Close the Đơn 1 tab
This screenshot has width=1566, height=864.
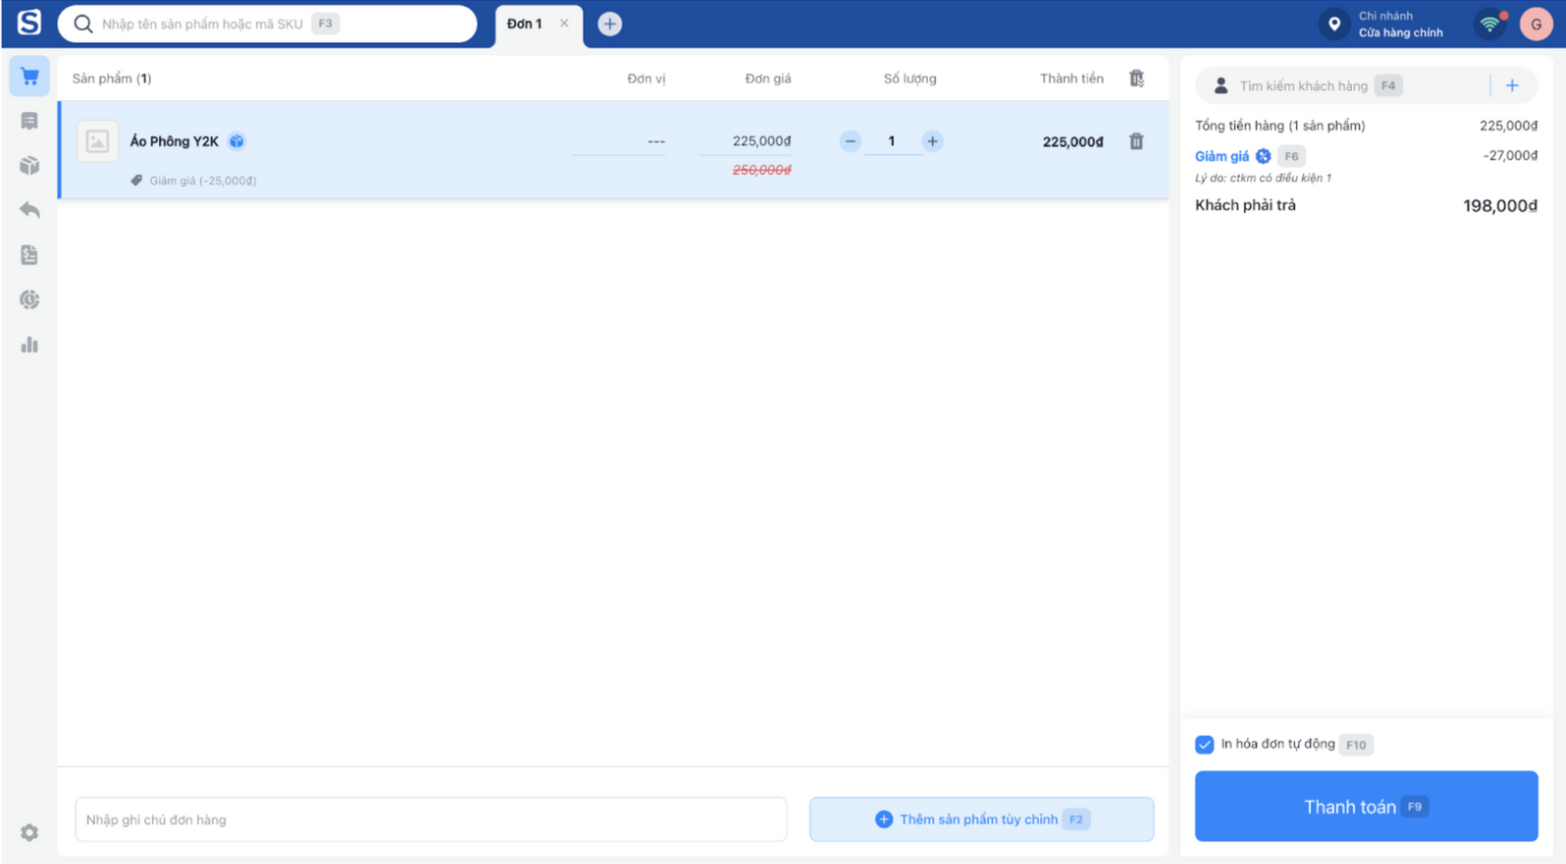pyautogui.click(x=564, y=23)
